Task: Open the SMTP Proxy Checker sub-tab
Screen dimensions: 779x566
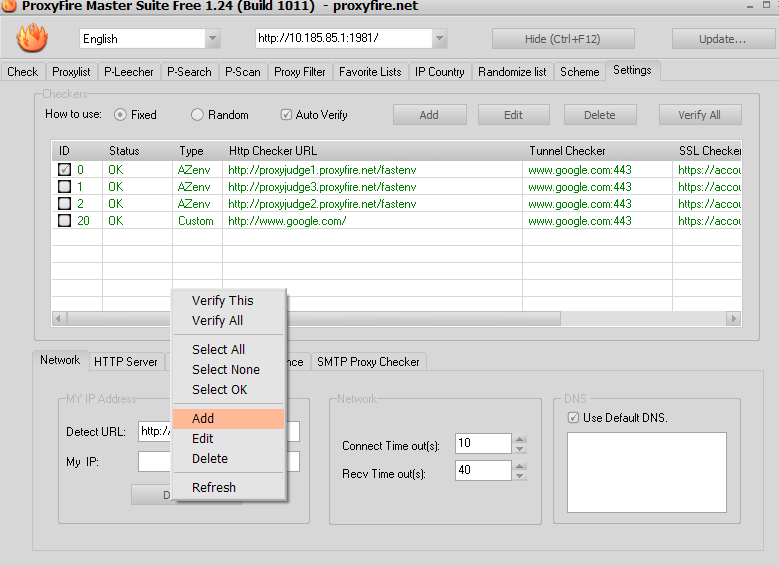Action: click(x=368, y=362)
